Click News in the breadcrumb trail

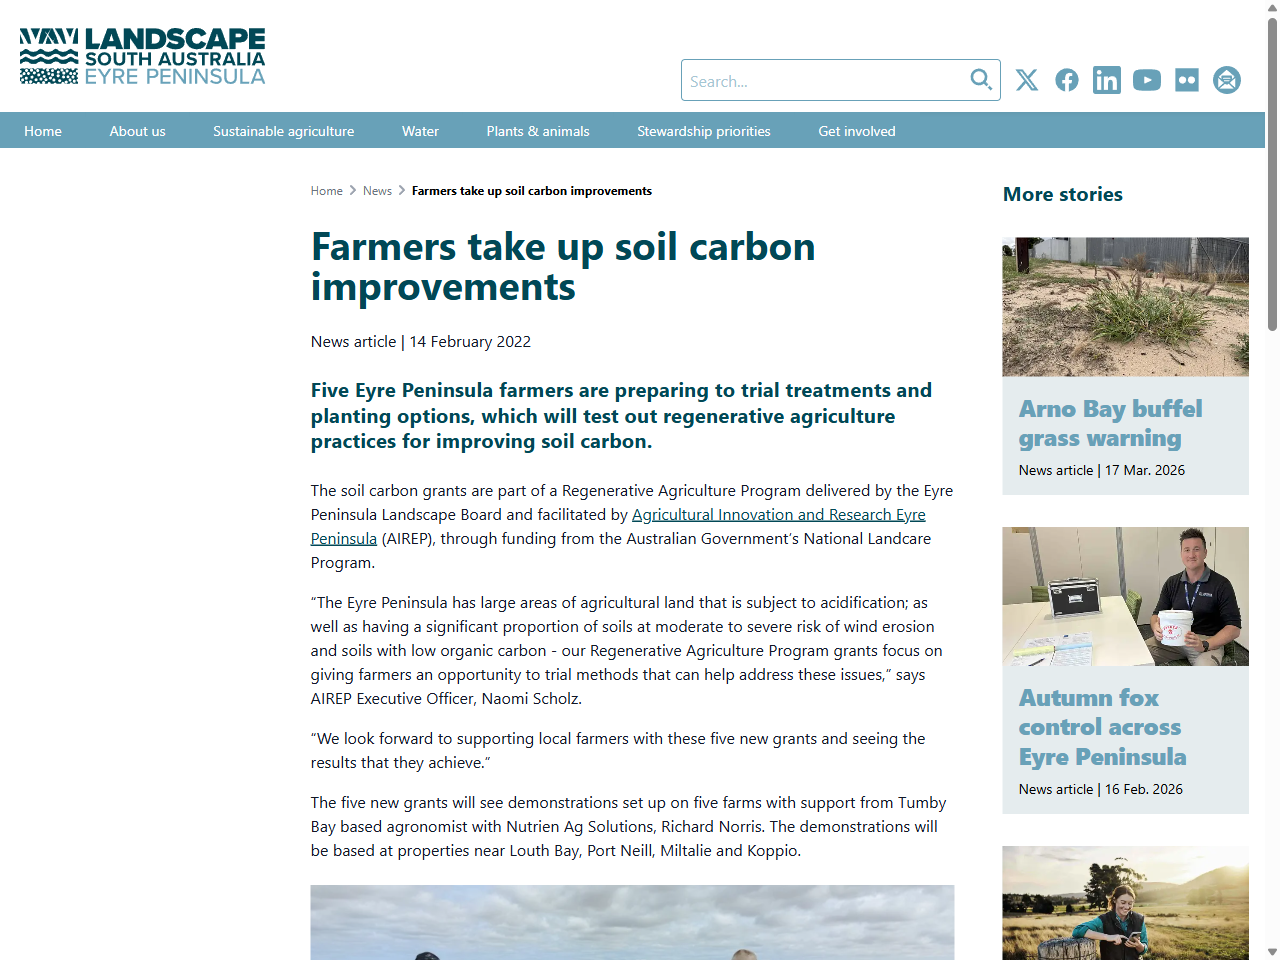(377, 190)
